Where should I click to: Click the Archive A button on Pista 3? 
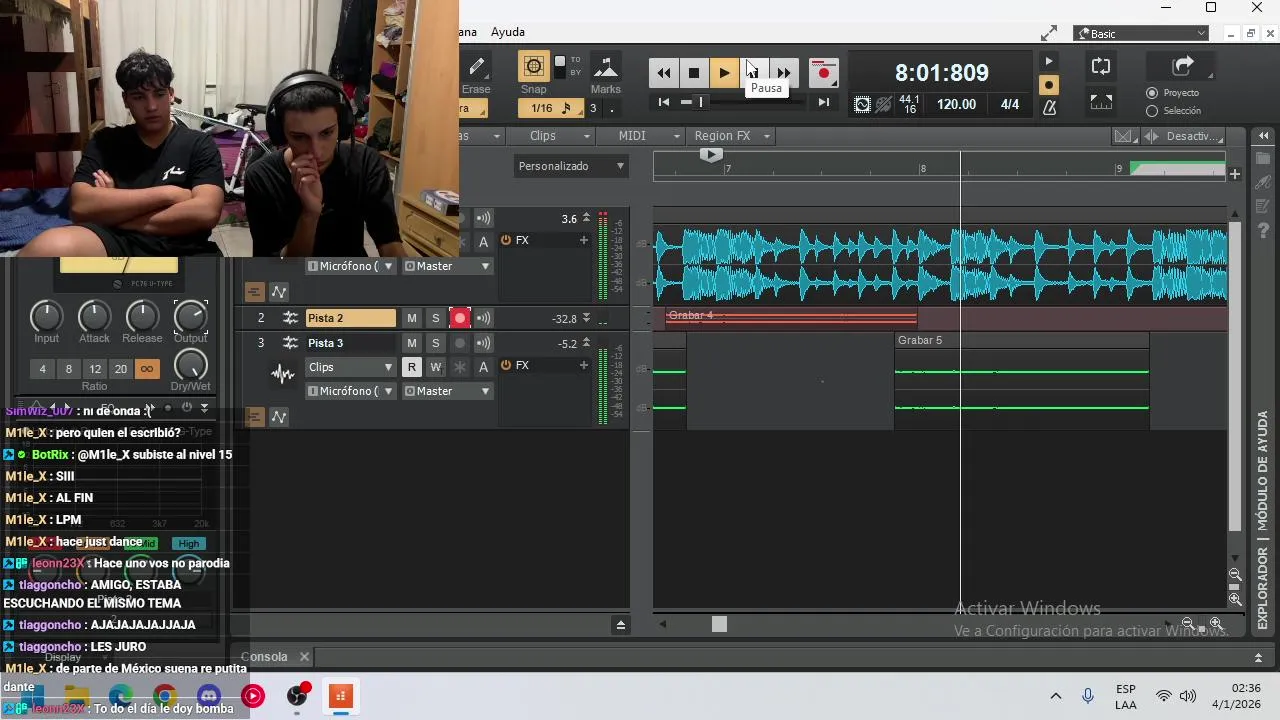483,367
